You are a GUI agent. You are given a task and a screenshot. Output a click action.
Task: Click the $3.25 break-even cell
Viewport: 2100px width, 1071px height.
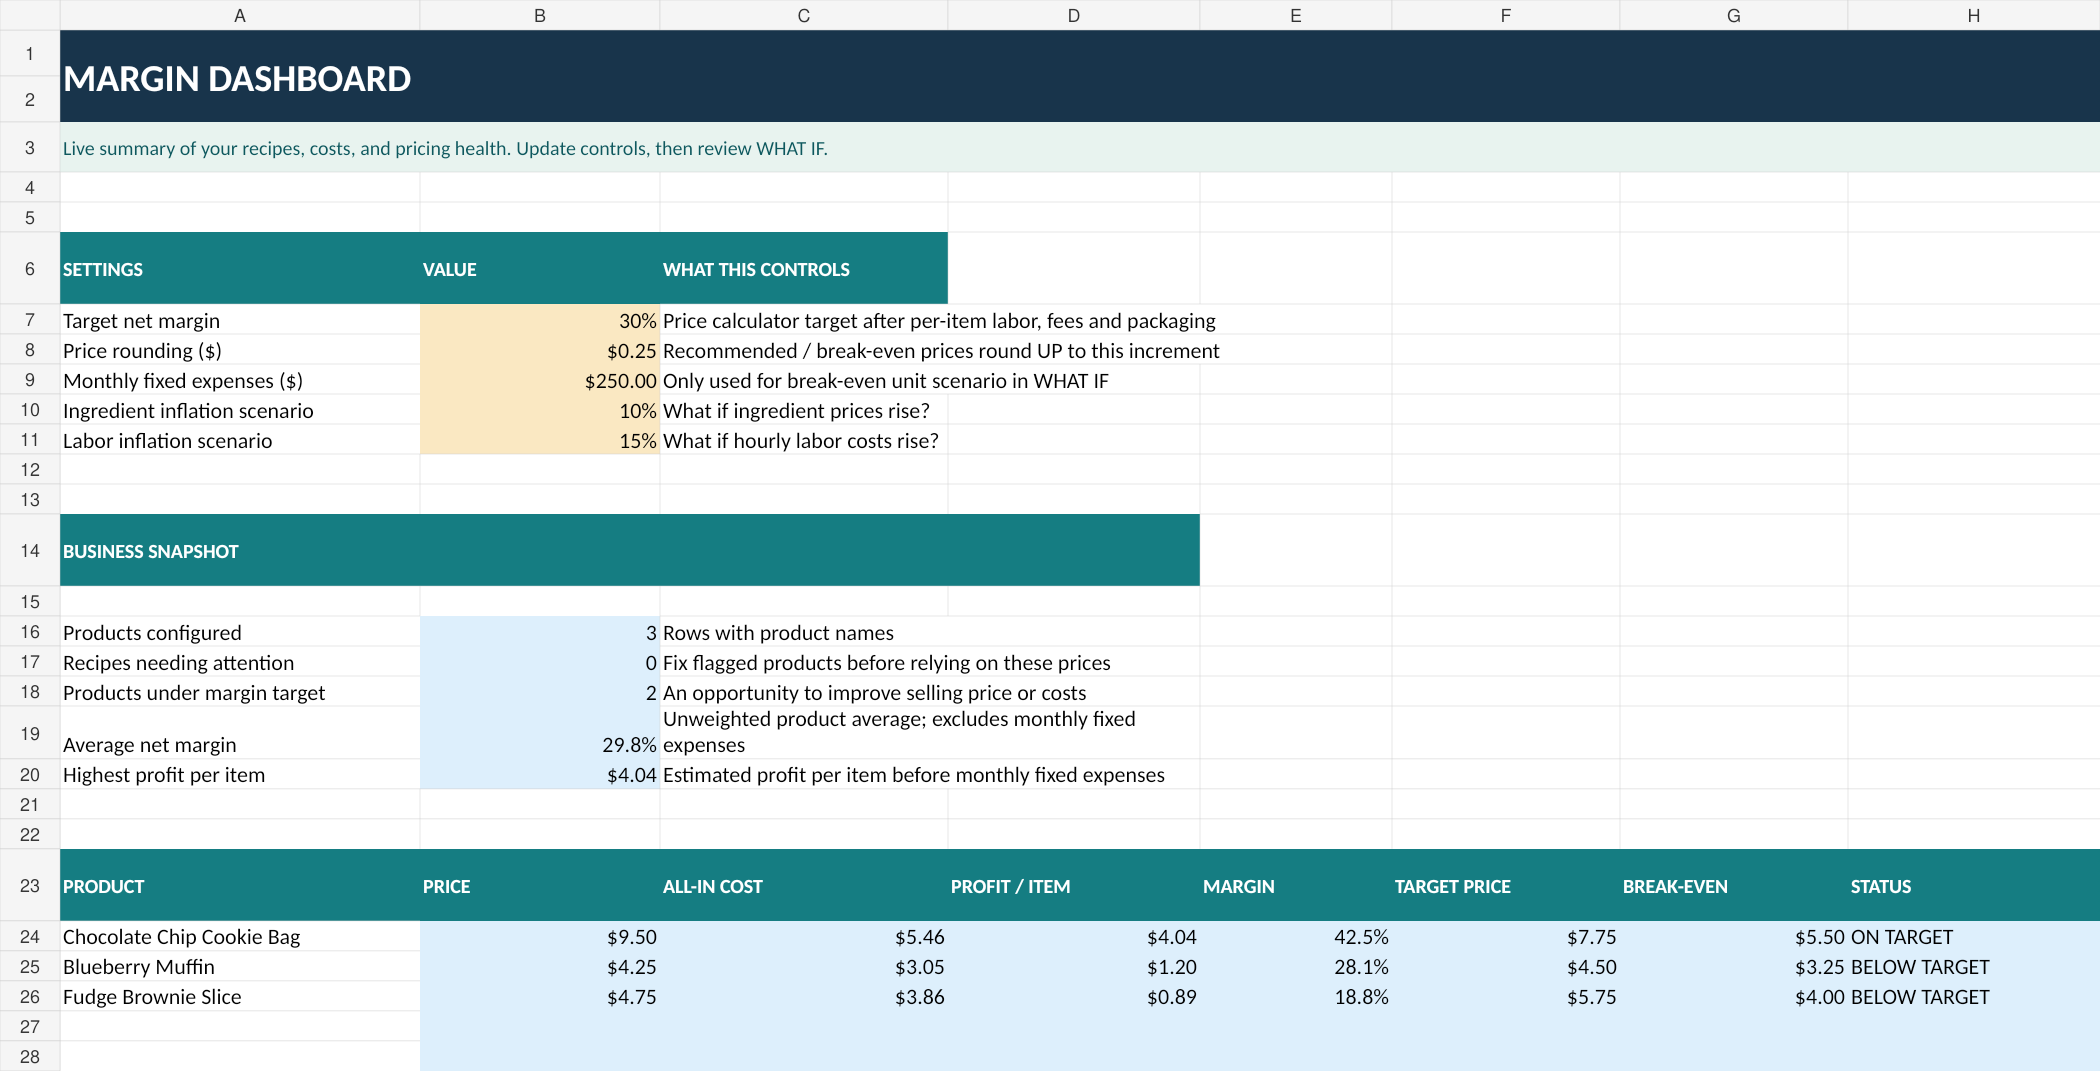(1734, 966)
